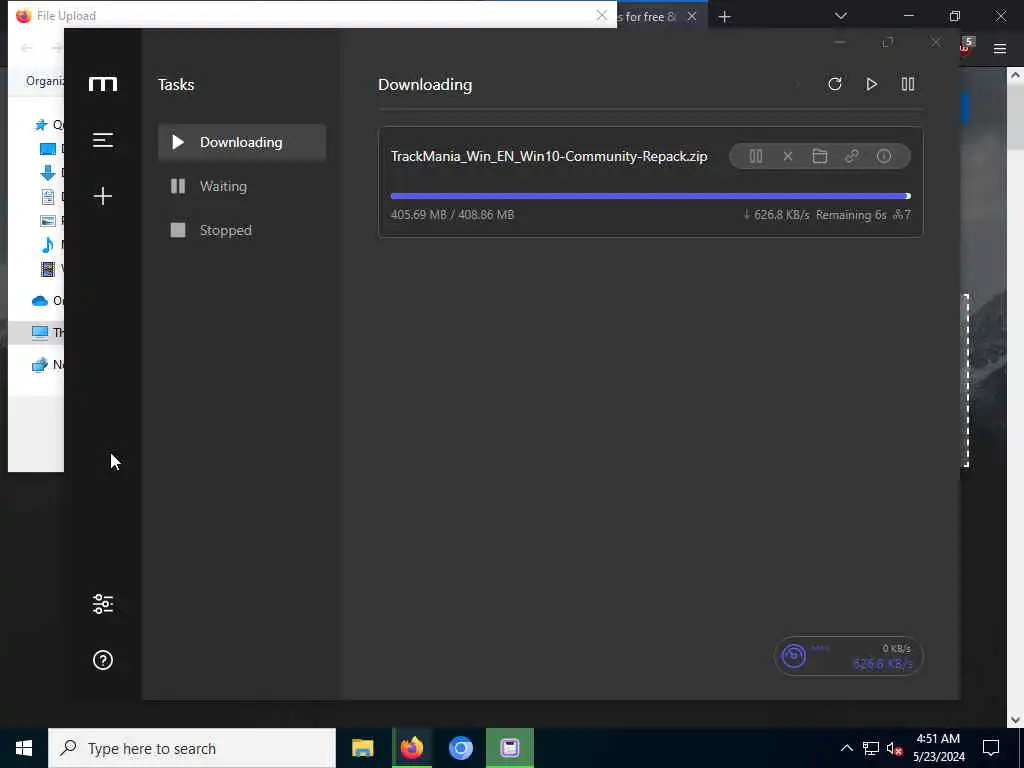
Task: Open the Firefox hamburger application menu
Action: click(x=1000, y=48)
